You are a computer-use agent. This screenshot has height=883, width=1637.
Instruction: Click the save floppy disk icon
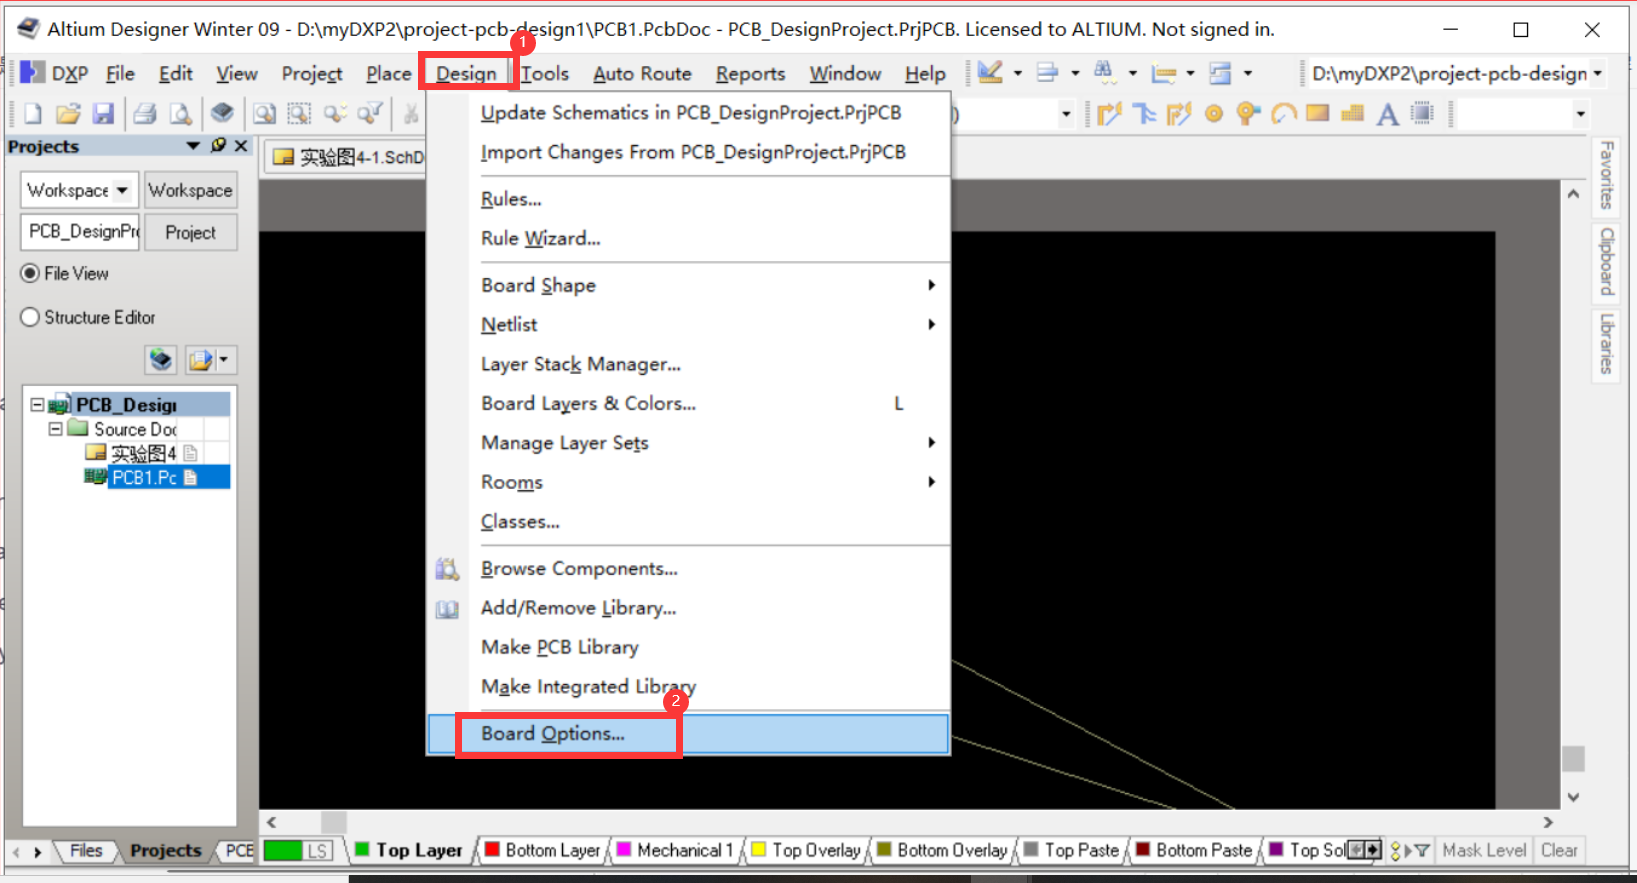coord(103,114)
